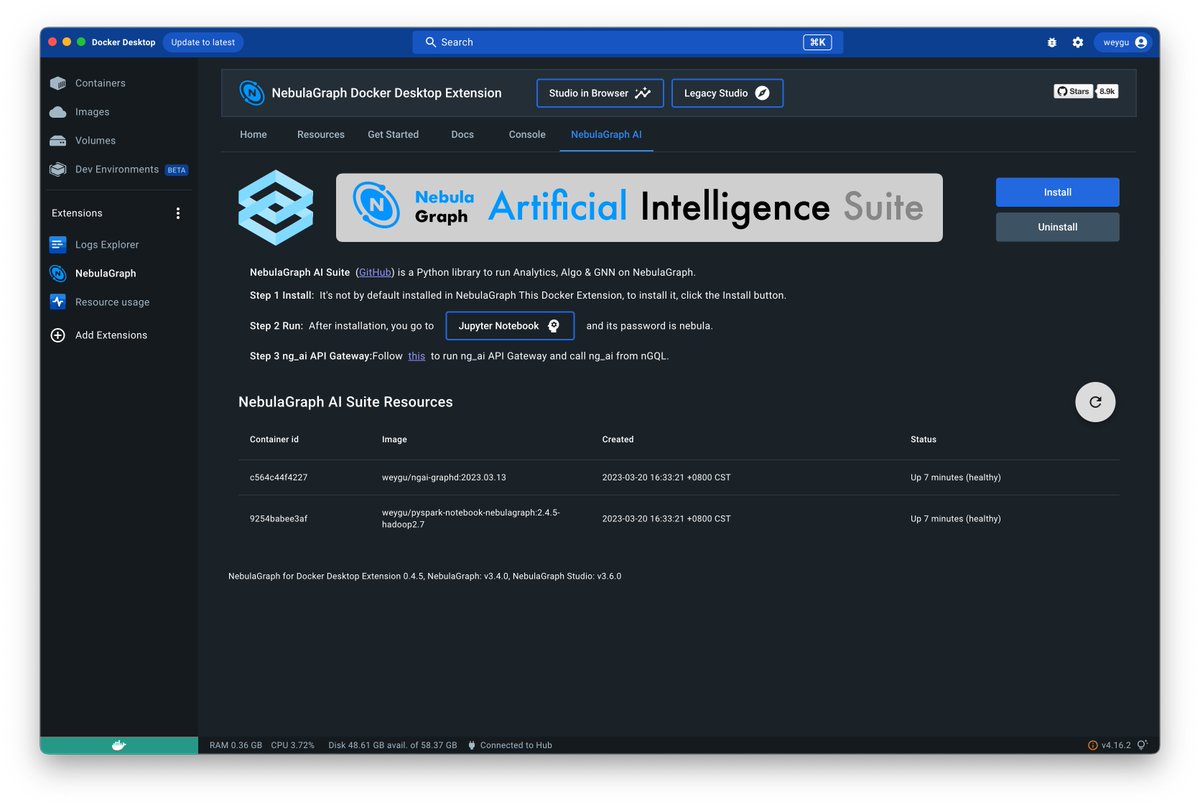The image size is (1200, 807).
Task: Open the Jupyter Notebook dropdown
Action: coord(508,325)
